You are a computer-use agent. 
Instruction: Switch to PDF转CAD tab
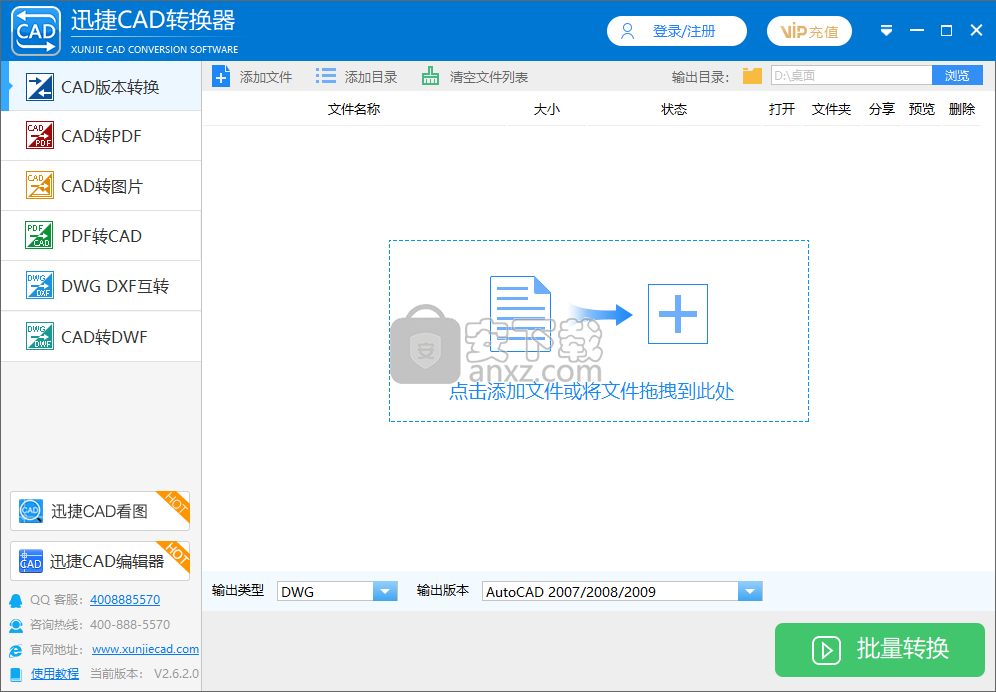[101, 235]
